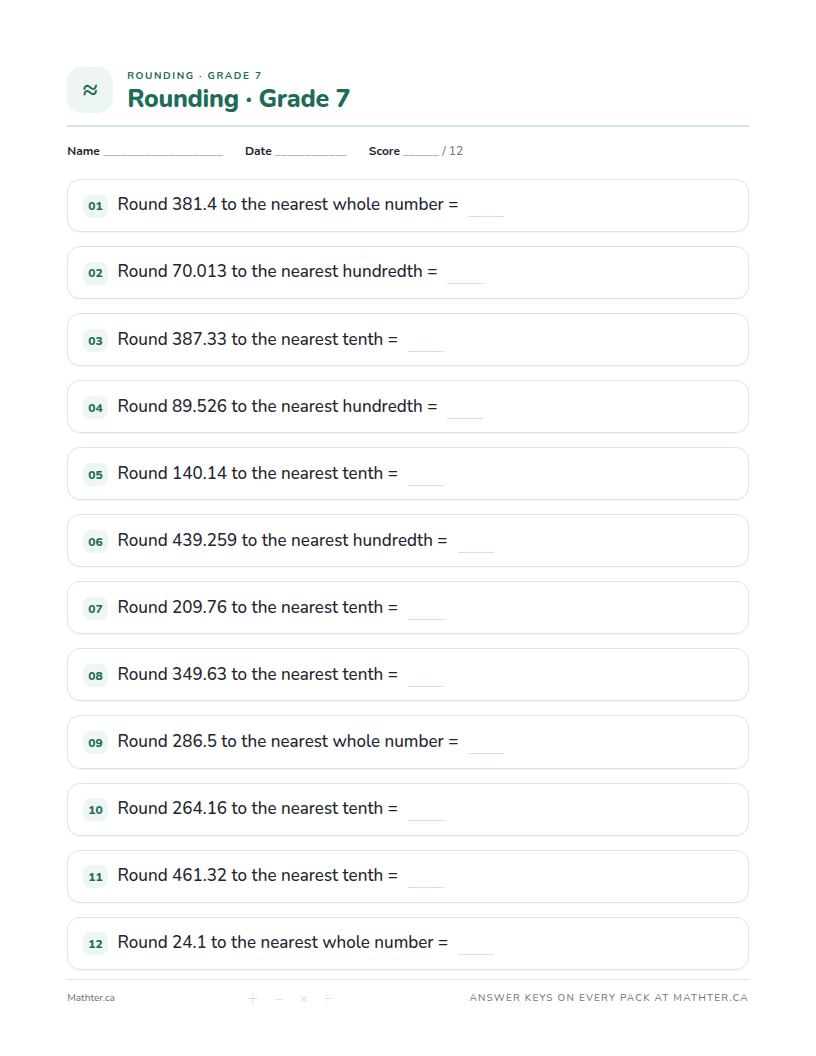Click answer blank for rounding 24.1
Image resolution: width=816 pixels, height=1056 pixels.
476,948
